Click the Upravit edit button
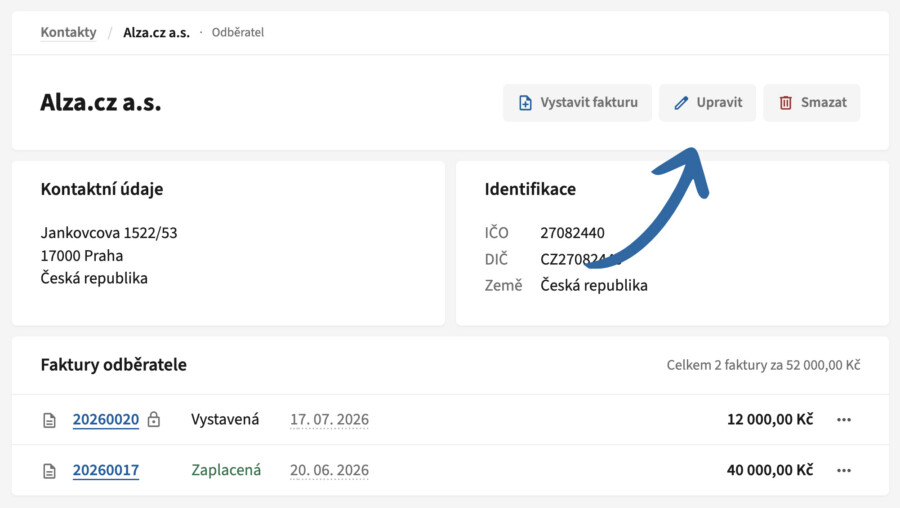The width and height of the screenshot is (900, 508). 707,103
